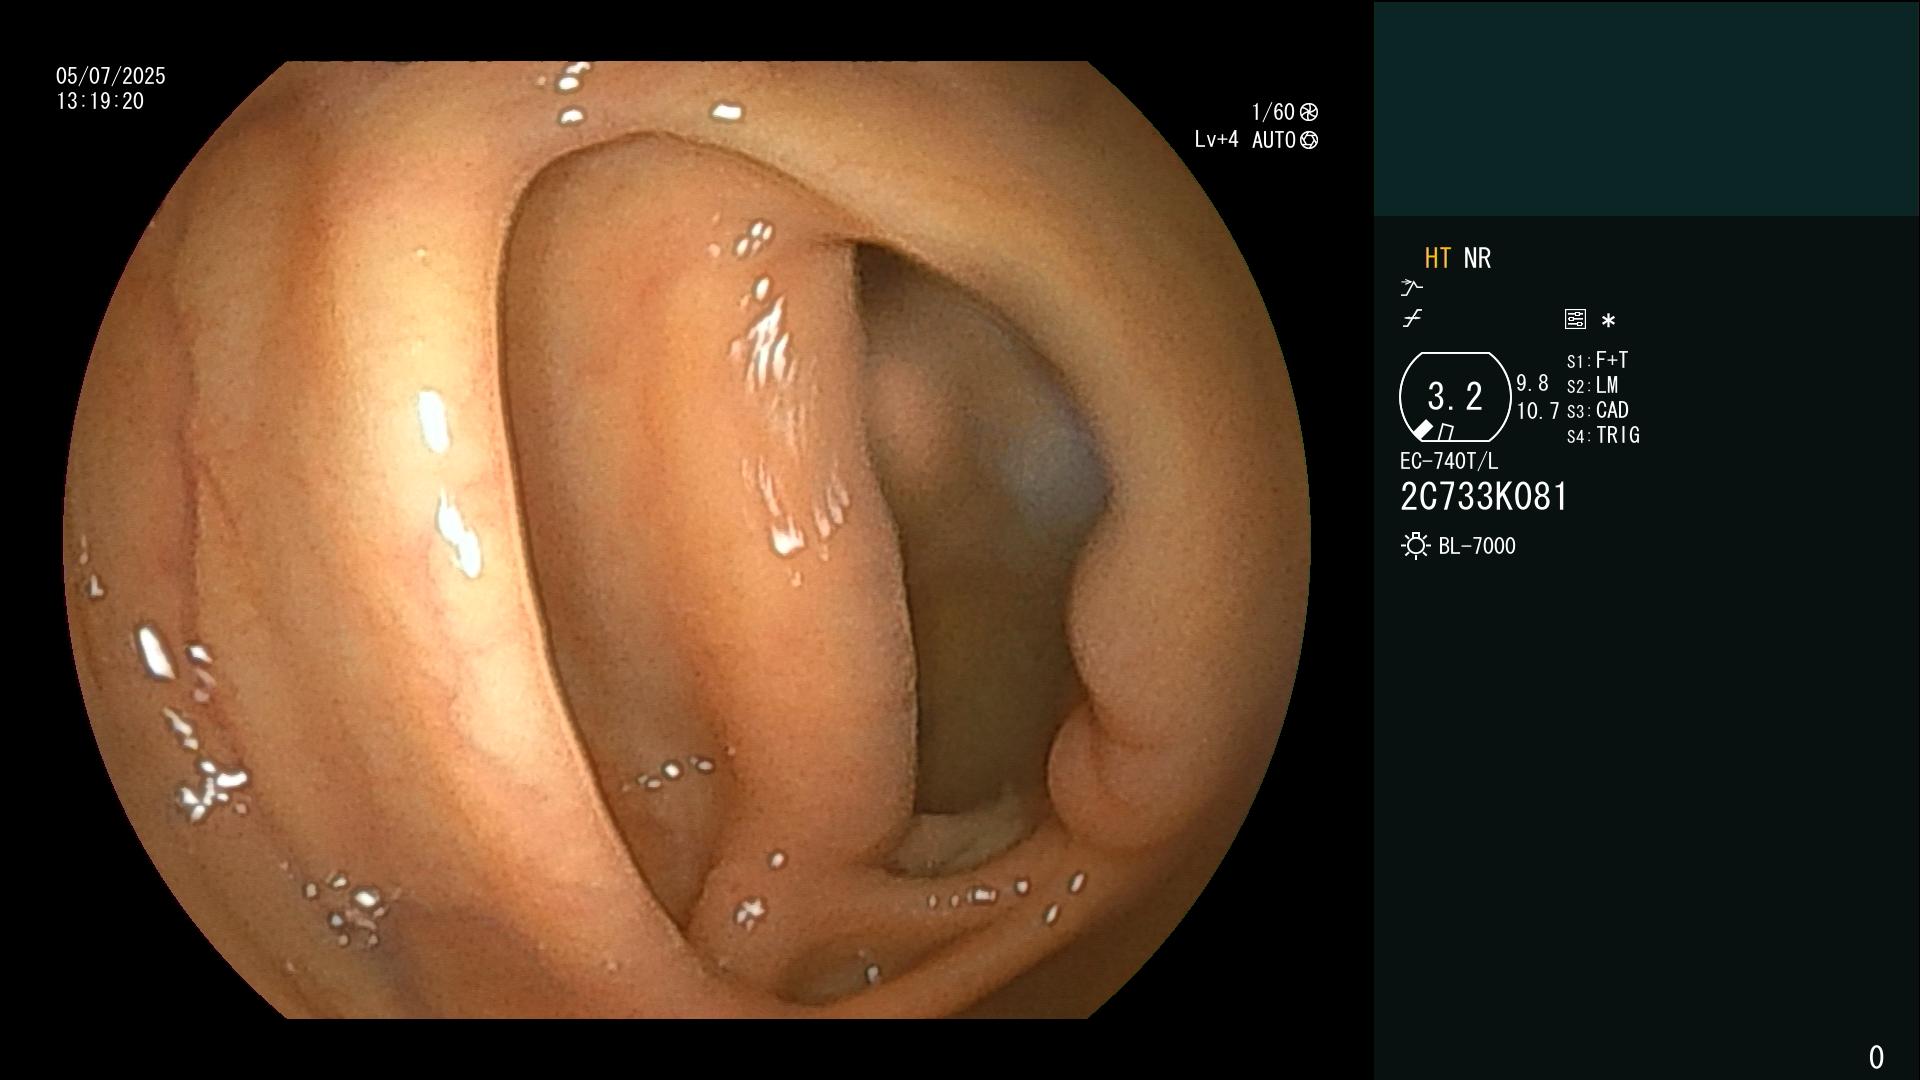Click the Lv+4 brightness level
Viewport: 1920px width, 1080px height.
(x=1216, y=139)
